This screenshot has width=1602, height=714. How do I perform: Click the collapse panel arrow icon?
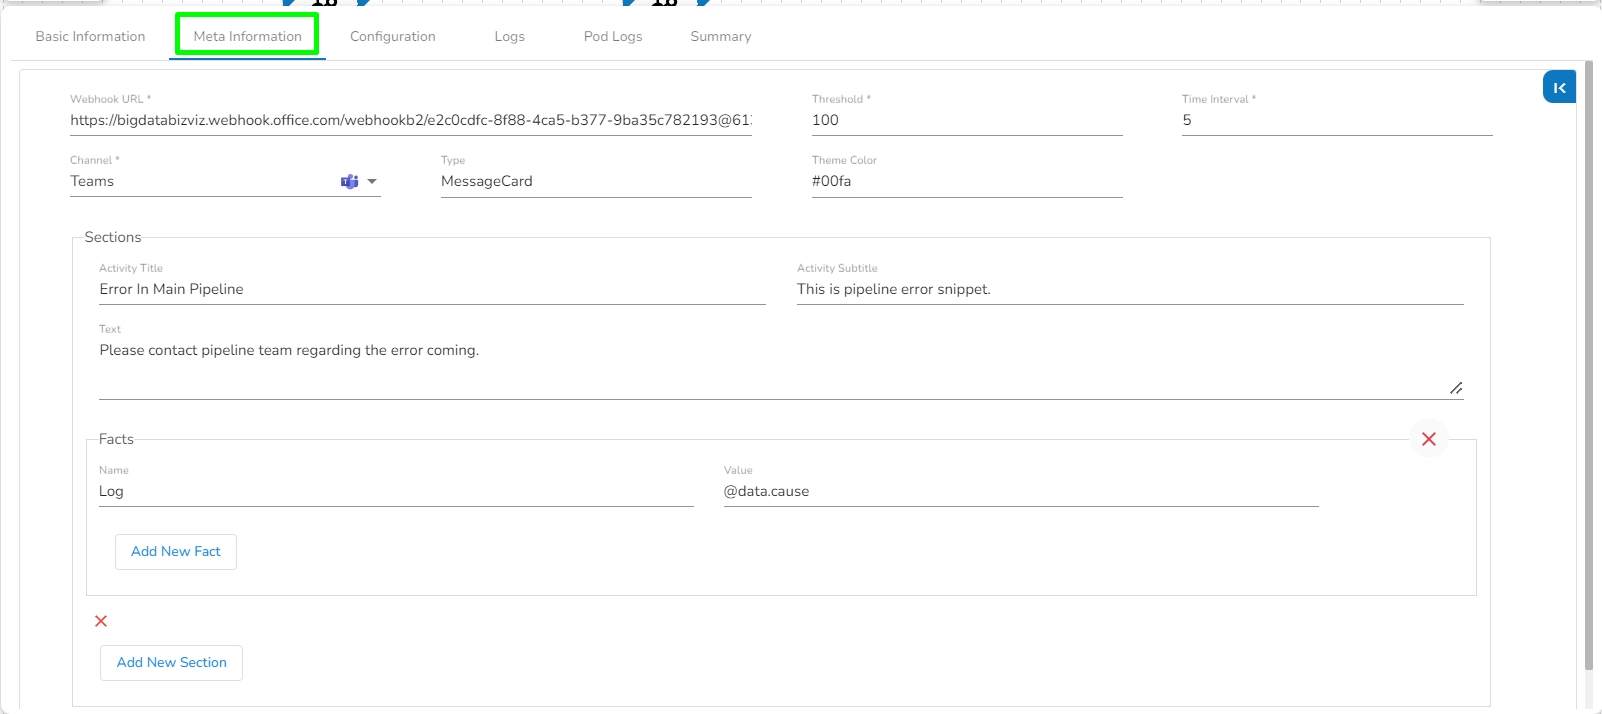click(x=1559, y=87)
